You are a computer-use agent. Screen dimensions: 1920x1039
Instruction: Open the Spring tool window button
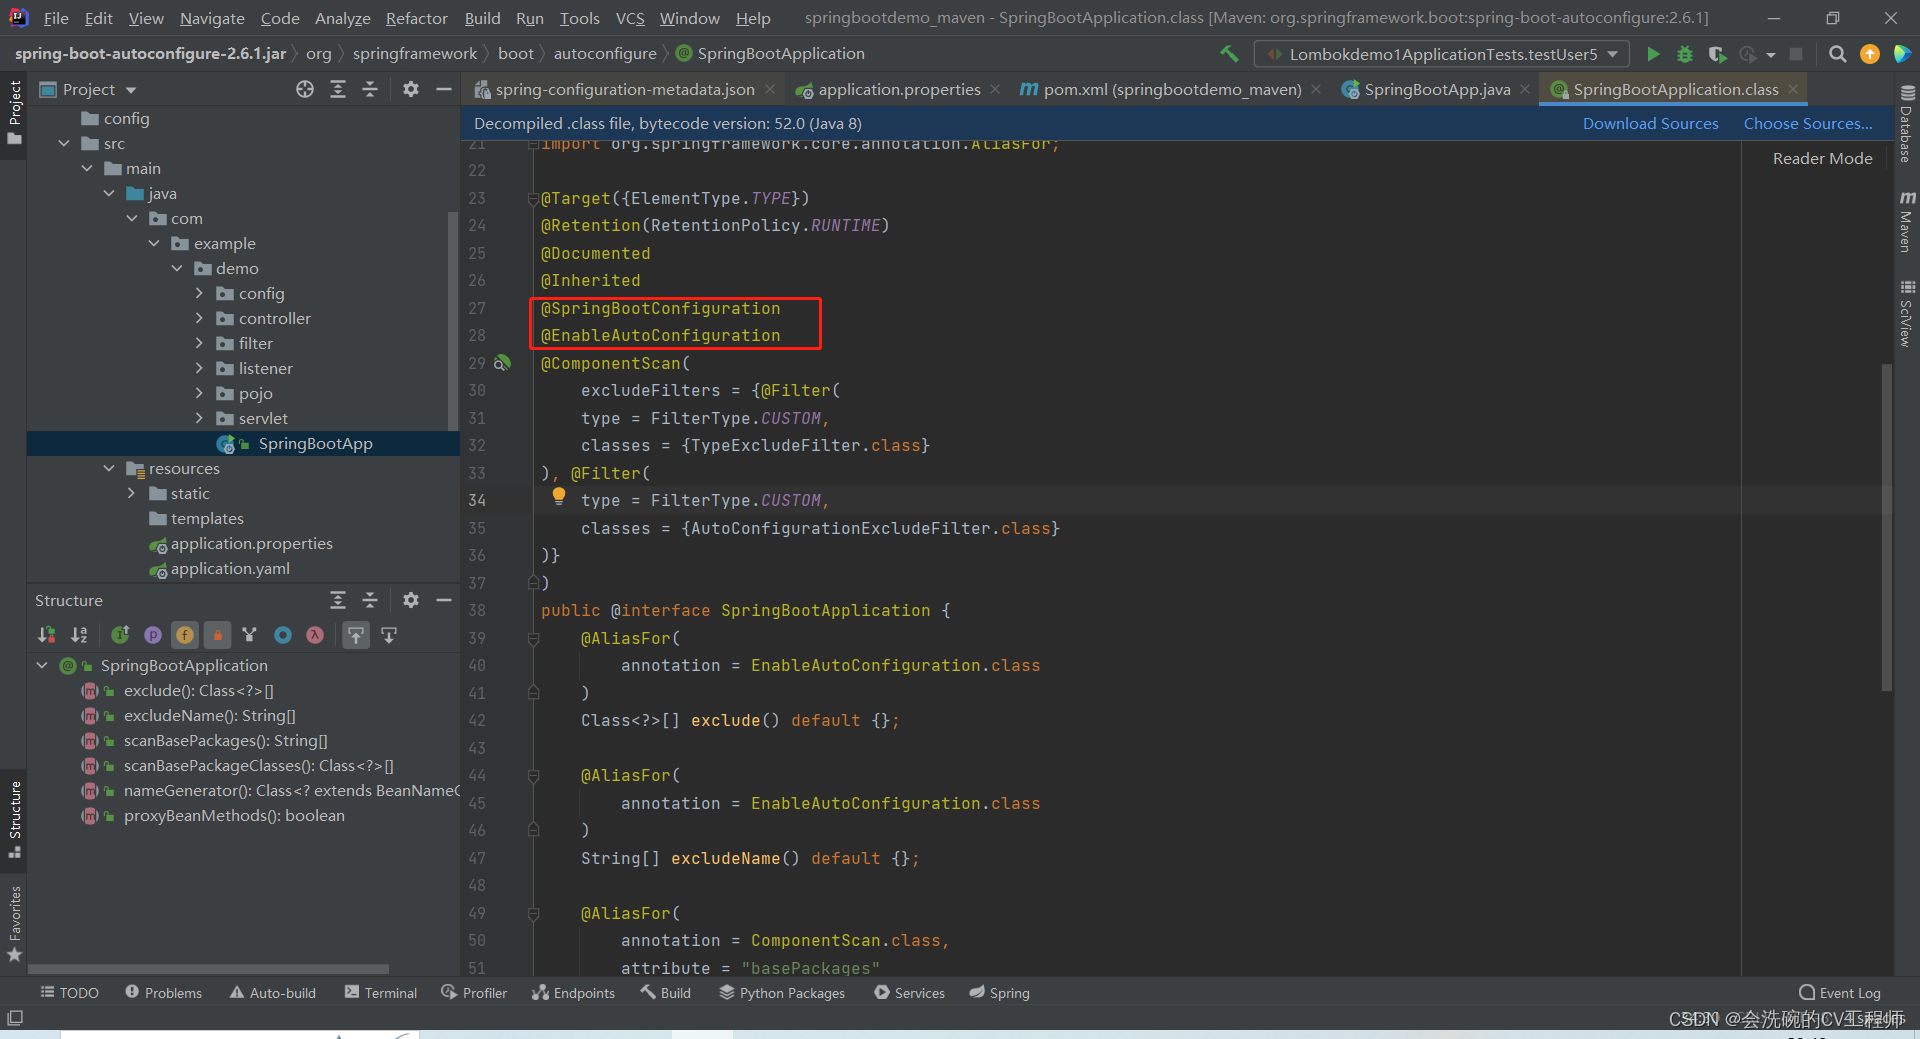999,993
